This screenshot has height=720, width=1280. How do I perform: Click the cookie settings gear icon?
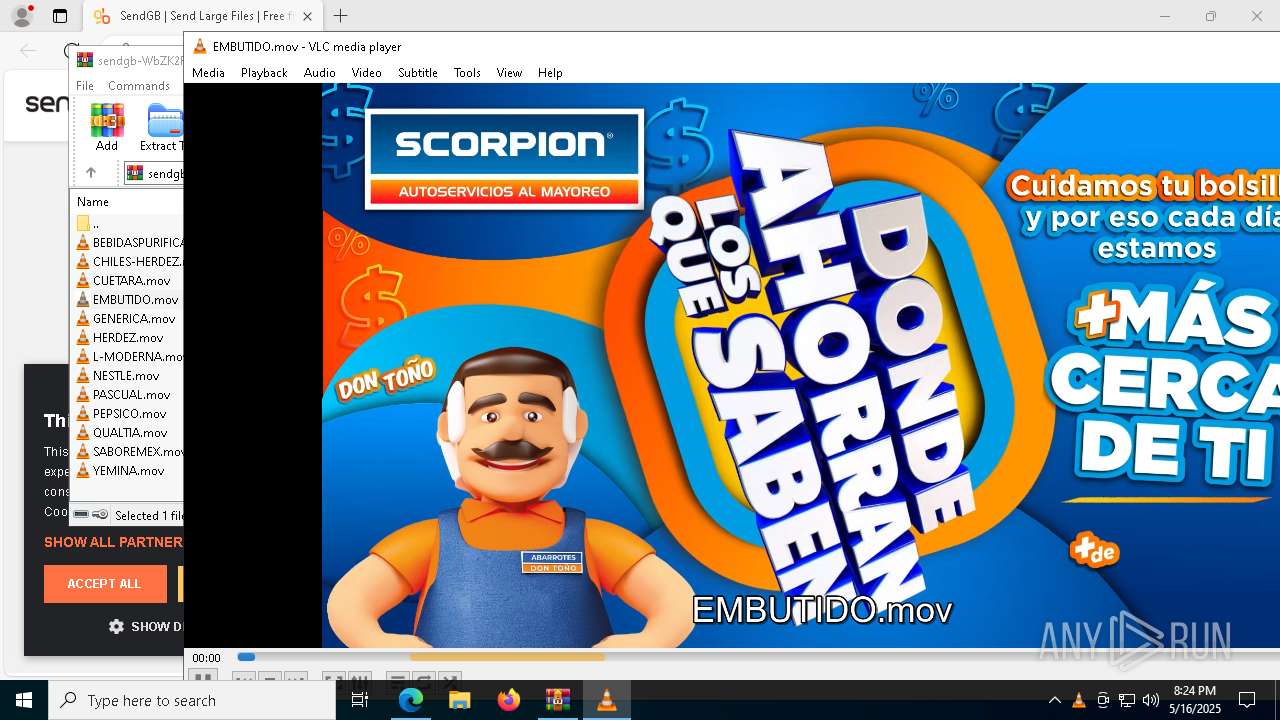click(x=116, y=626)
